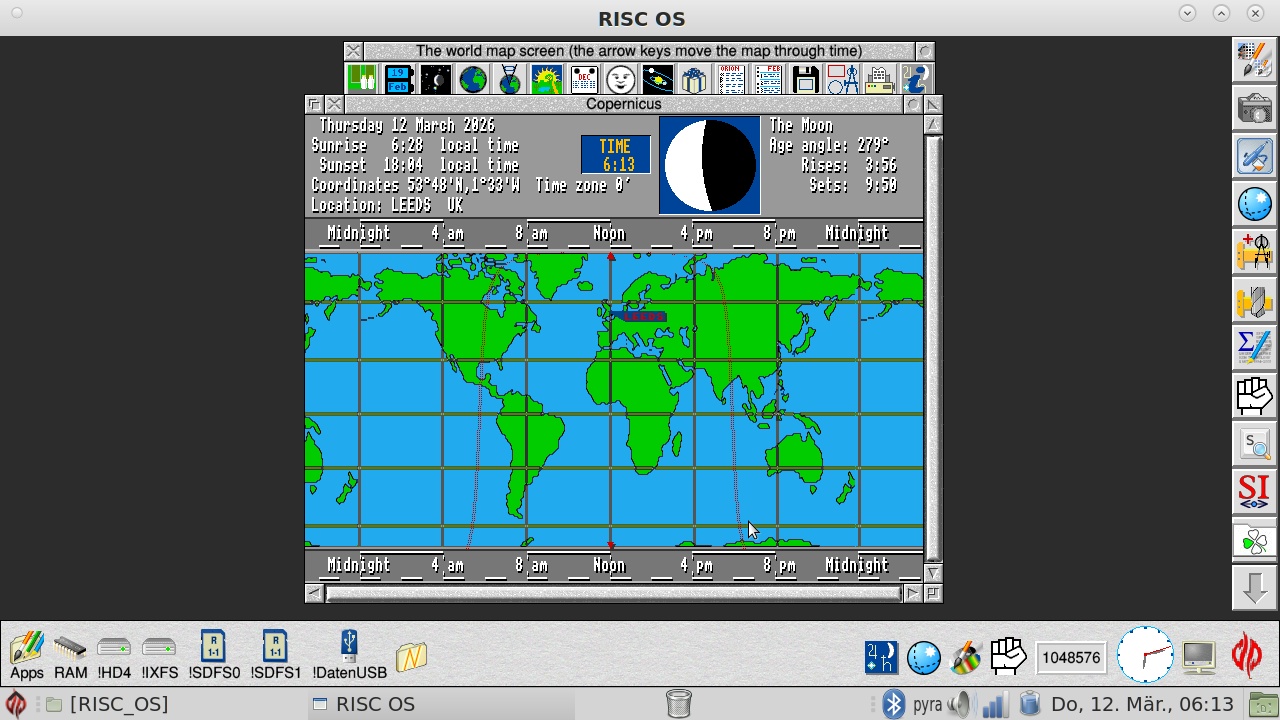Image resolution: width=1280 pixels, height=720 pixels.
Task: Click the night sky moon and stars icon
Action: (x=436, y=79)
